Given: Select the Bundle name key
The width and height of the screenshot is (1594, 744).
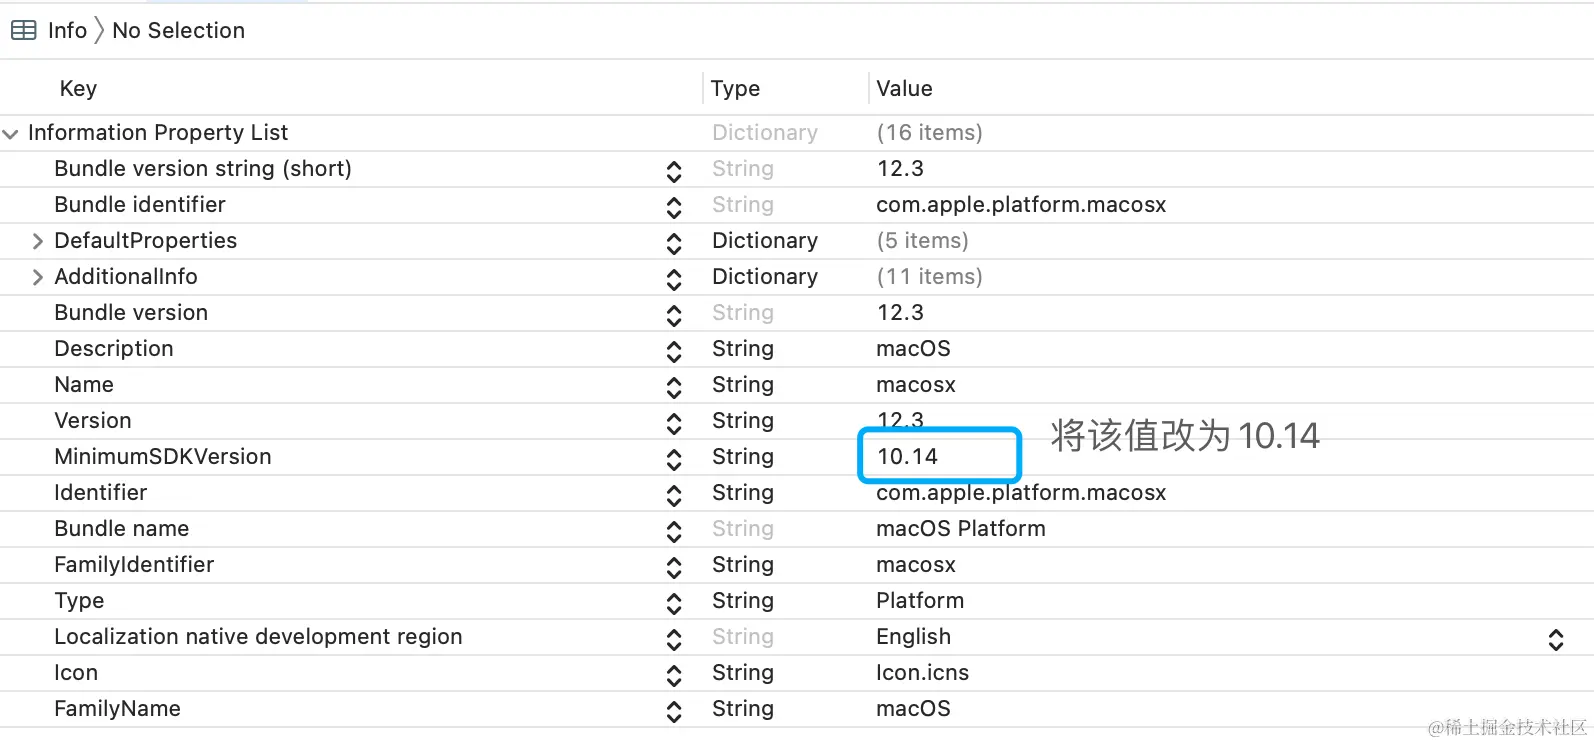Looking at the screenshot, I should (121, 529).
